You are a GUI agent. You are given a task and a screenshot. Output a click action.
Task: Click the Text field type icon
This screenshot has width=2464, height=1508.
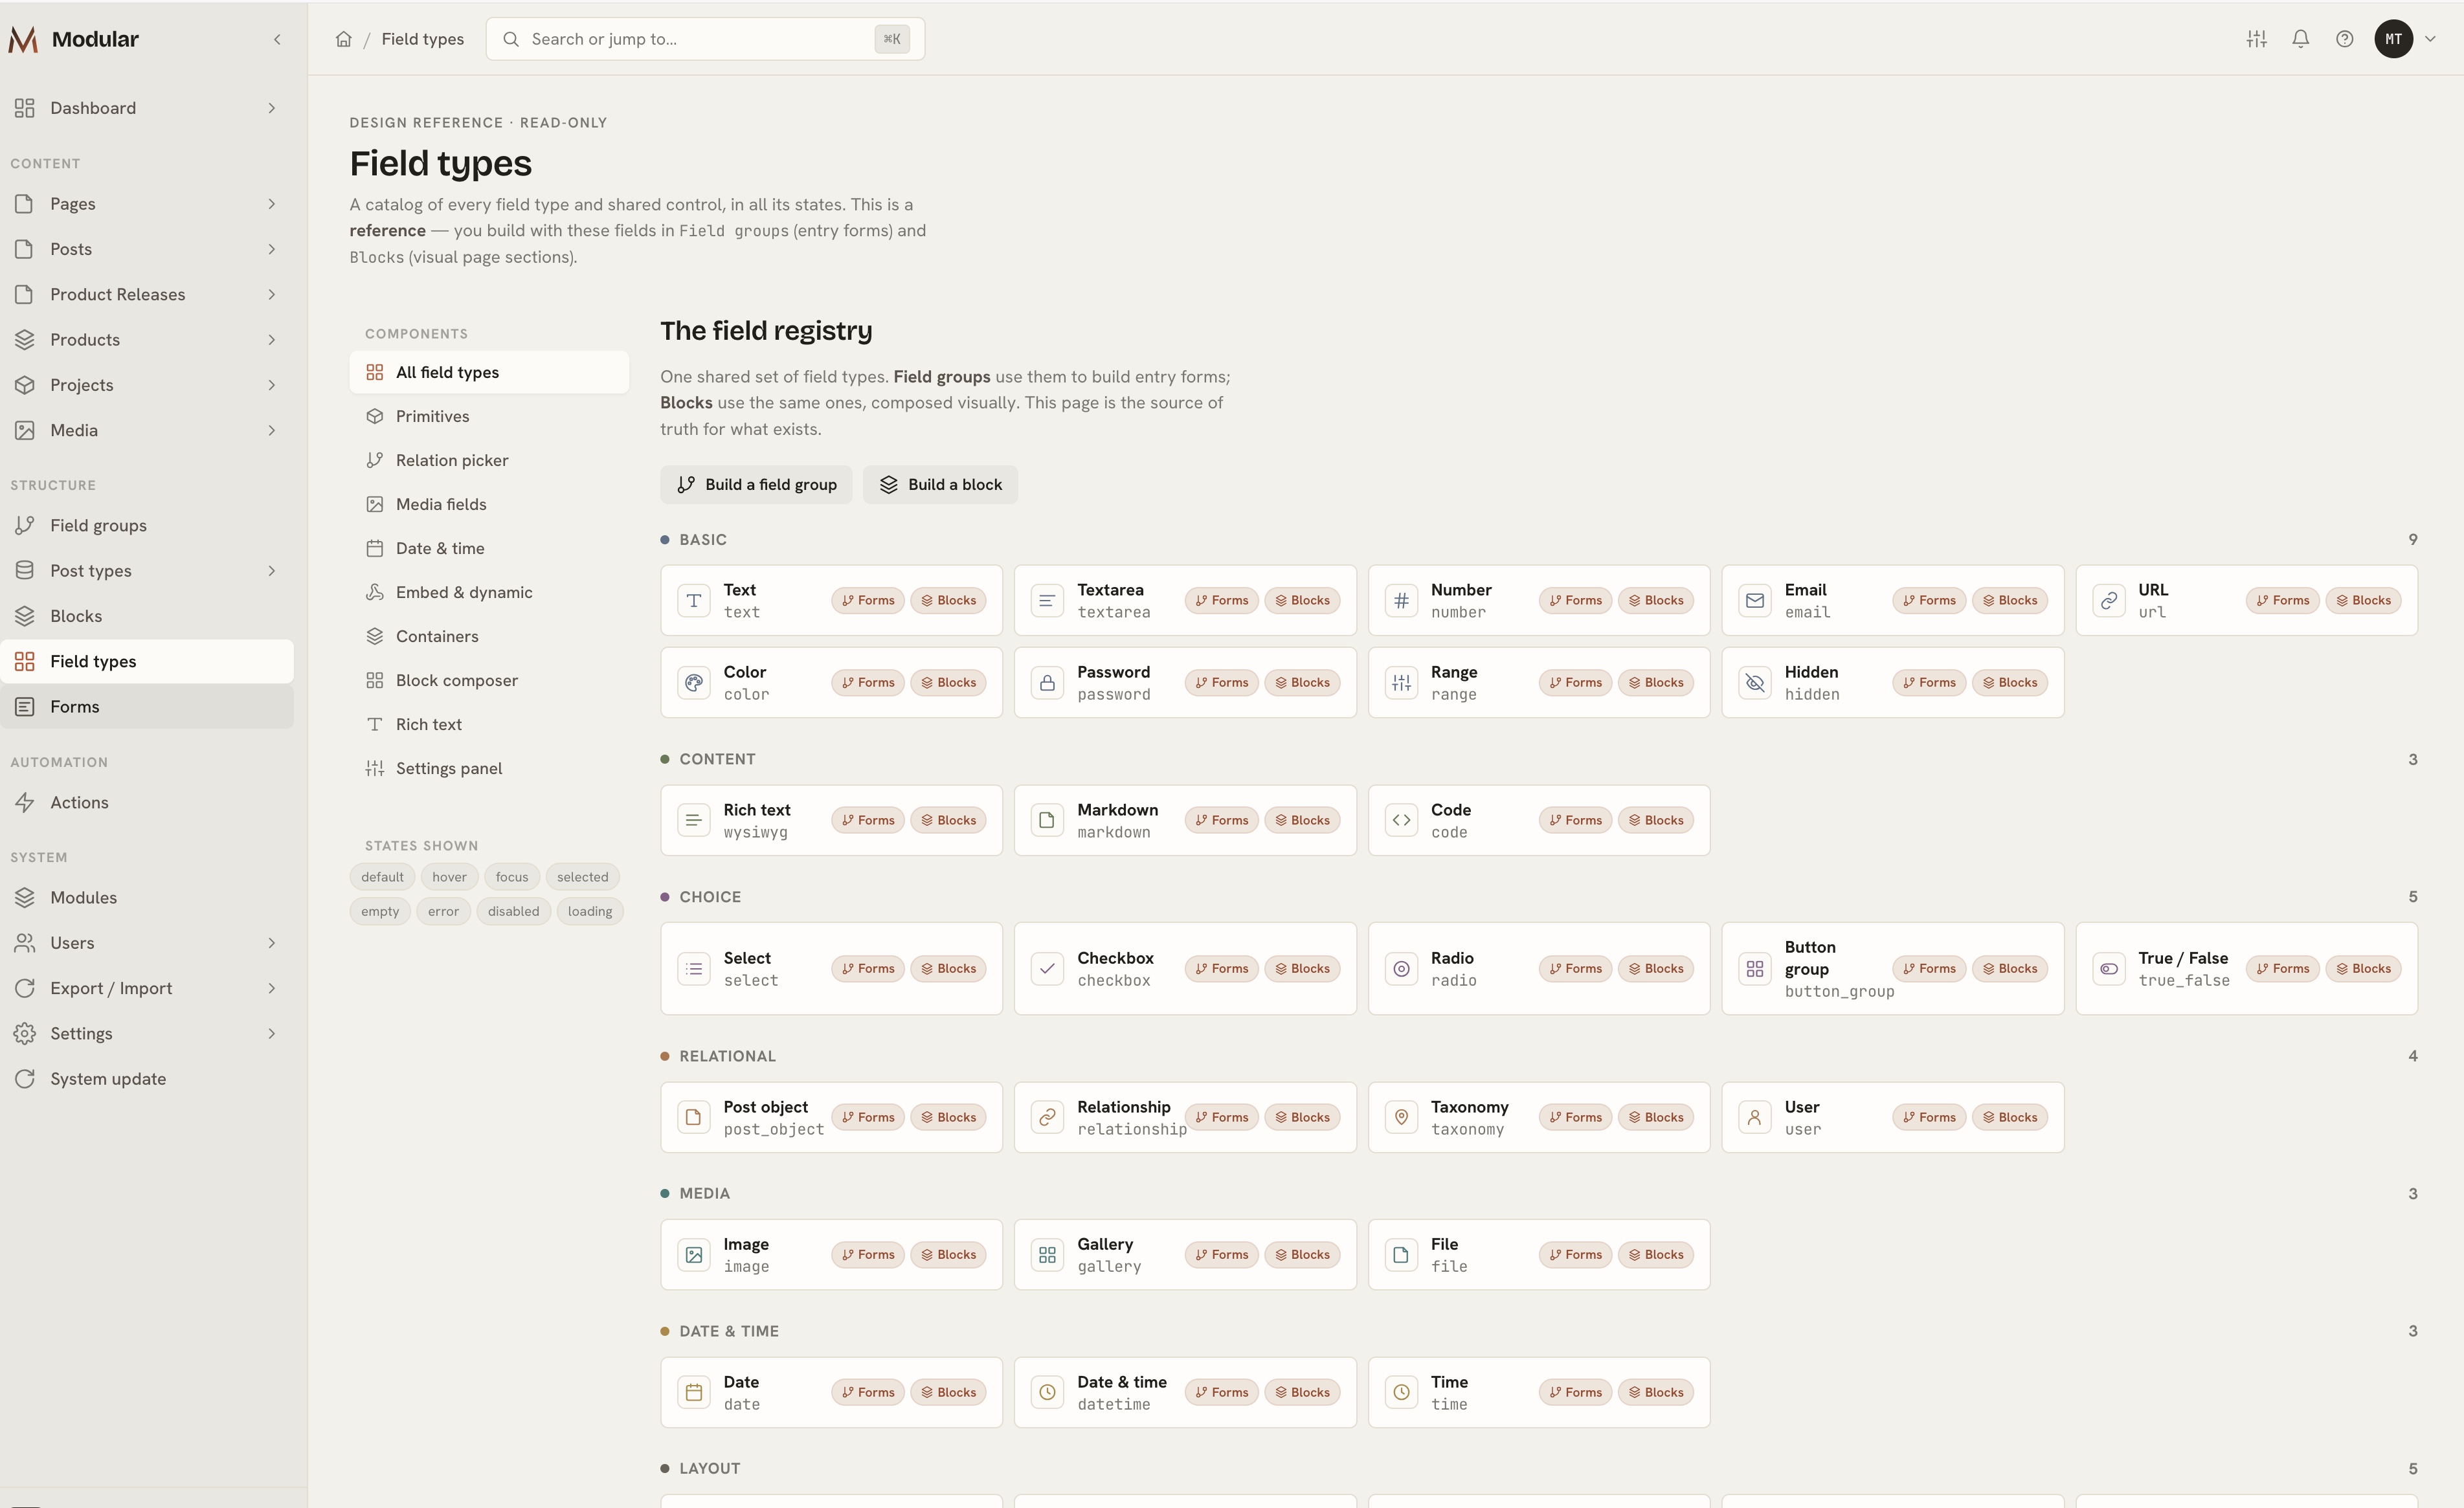tap(693, 600)
